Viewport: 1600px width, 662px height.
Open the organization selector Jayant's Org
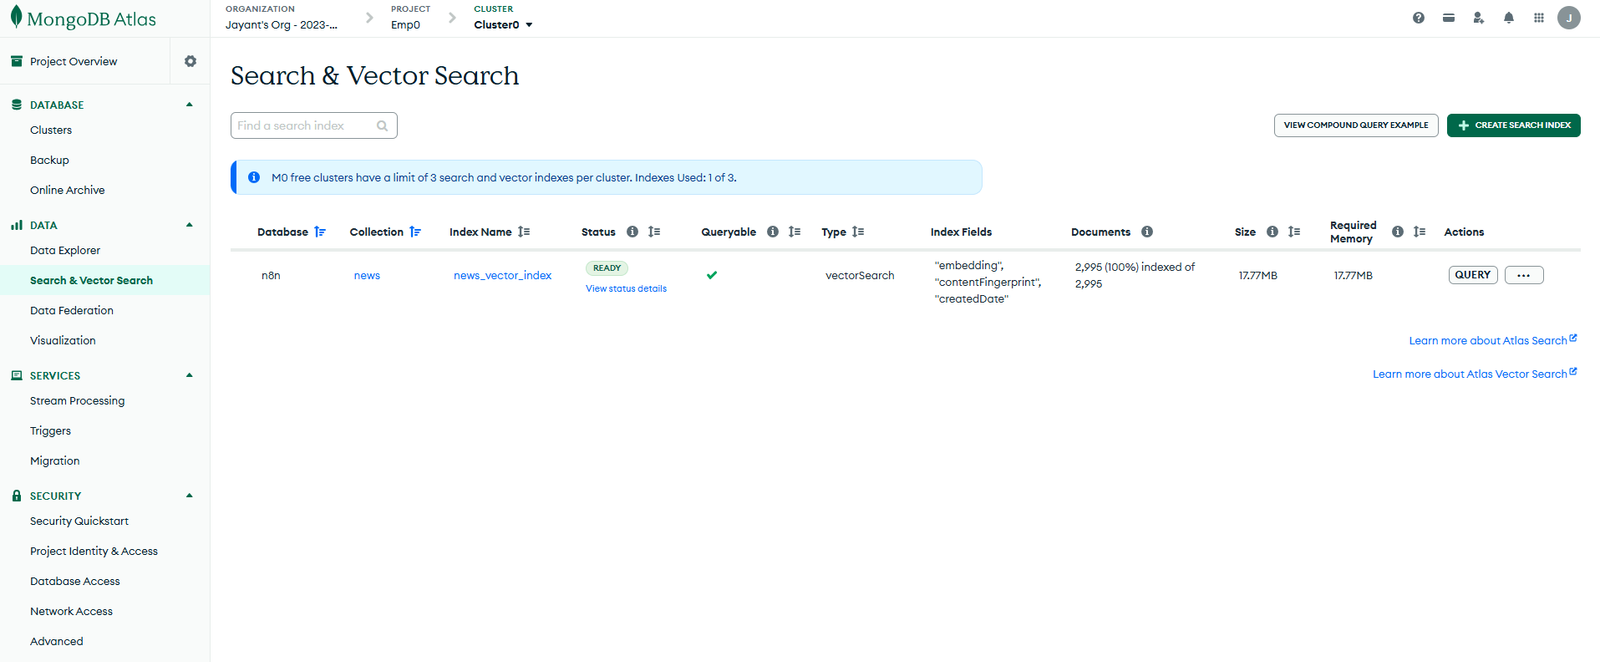click(x=281, y=25)
